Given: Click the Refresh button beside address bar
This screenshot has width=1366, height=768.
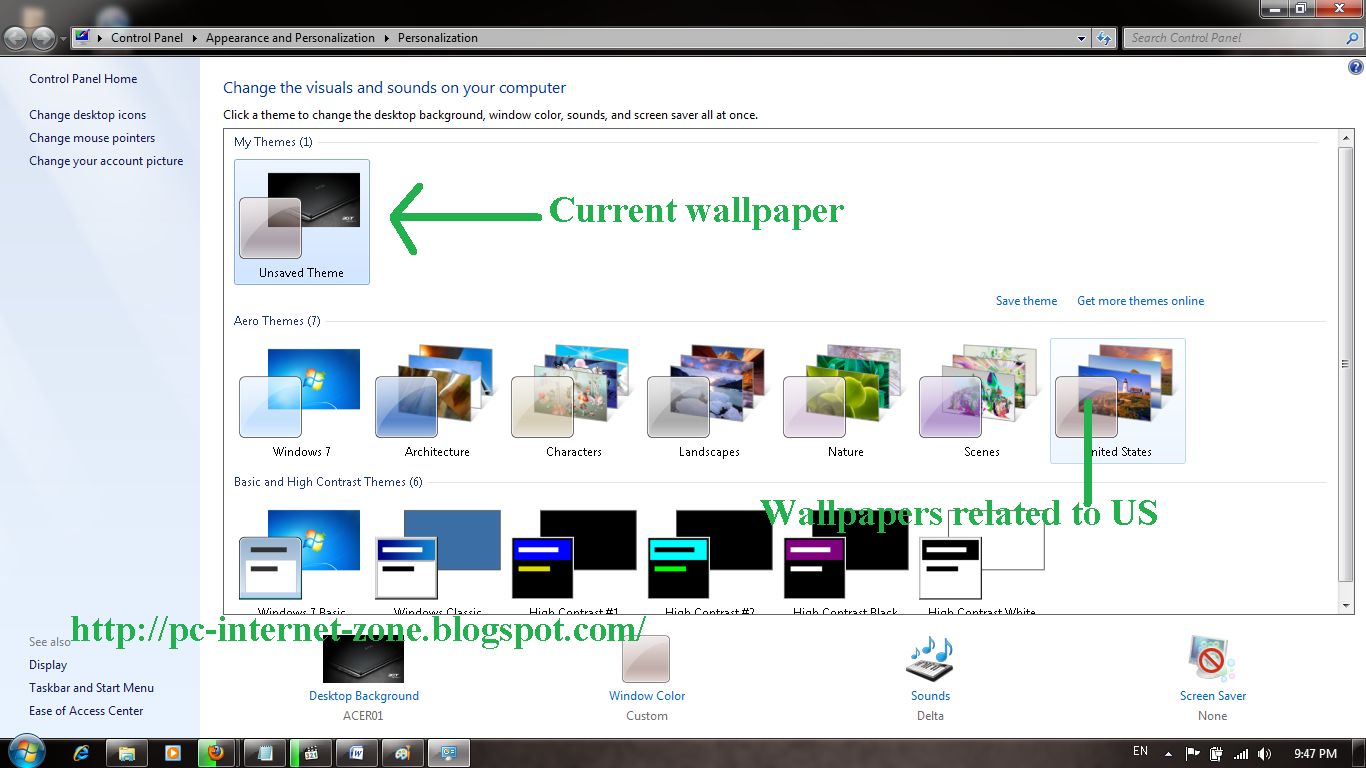Looking at the screenshot, I should coord(1104,38).
